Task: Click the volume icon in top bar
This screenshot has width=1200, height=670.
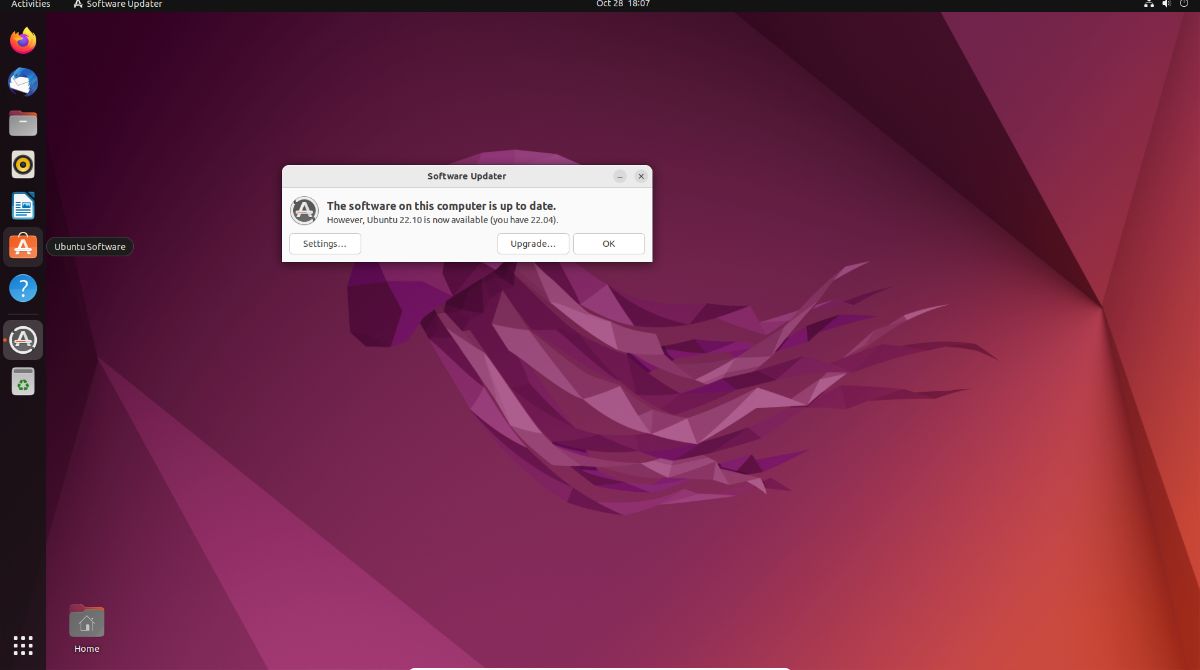Action: click(1166, 4)
